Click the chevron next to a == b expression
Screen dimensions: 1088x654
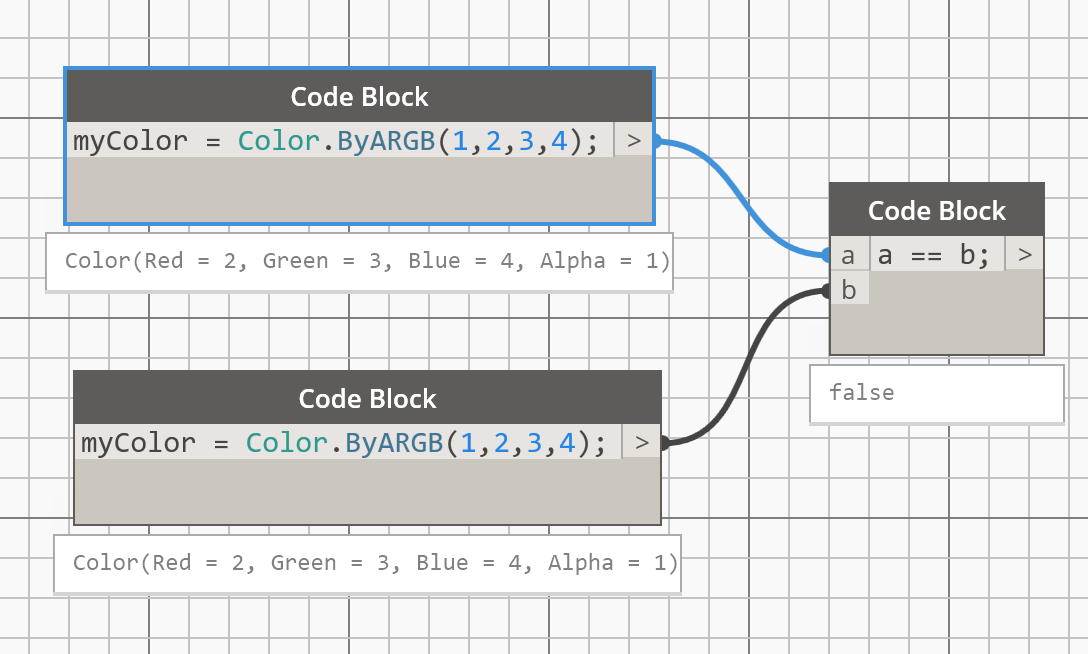(1024, 254)
